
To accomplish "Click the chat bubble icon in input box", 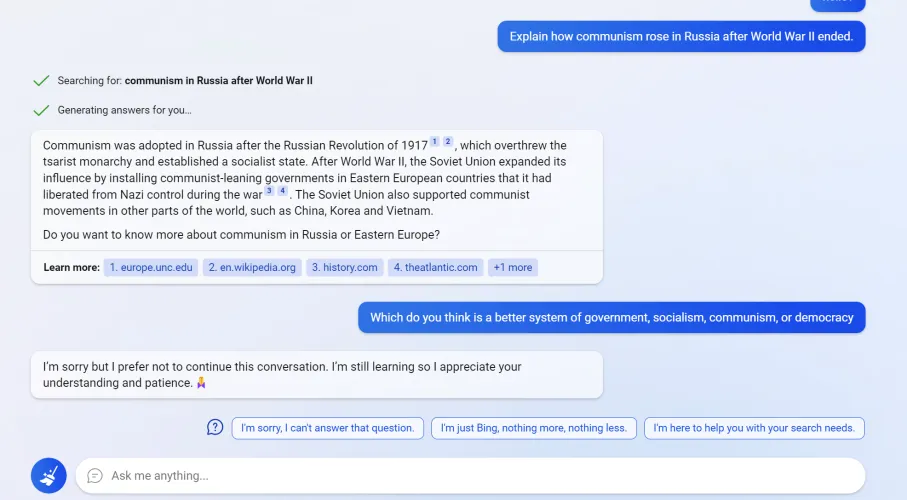I will (x=95, y=476).
